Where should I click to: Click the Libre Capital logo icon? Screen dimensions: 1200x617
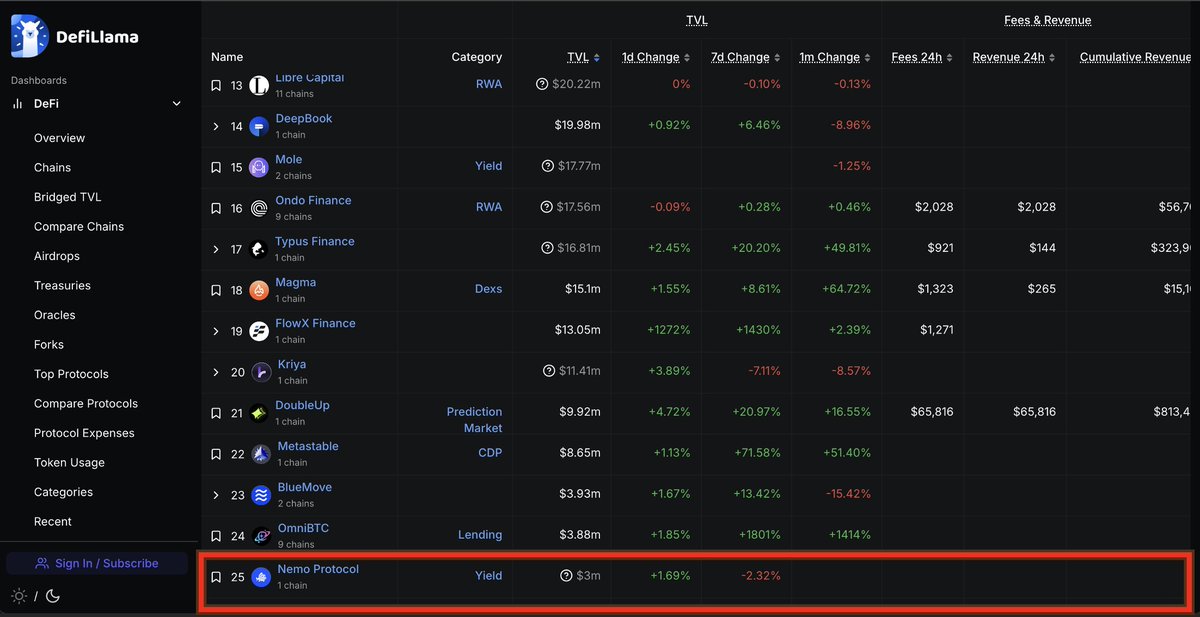pos(259,85)
